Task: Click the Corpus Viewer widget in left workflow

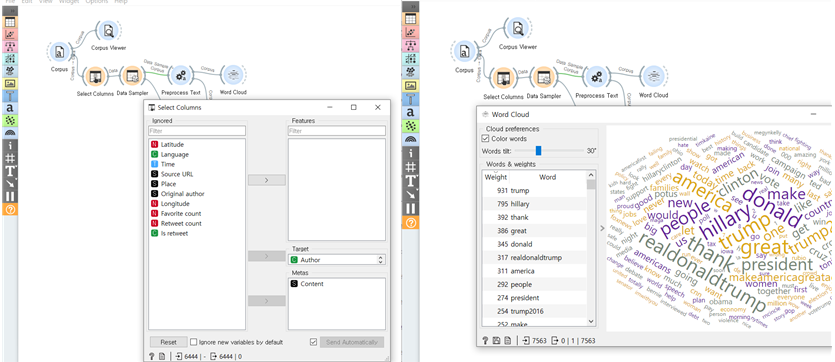Action: pos(108,31)
